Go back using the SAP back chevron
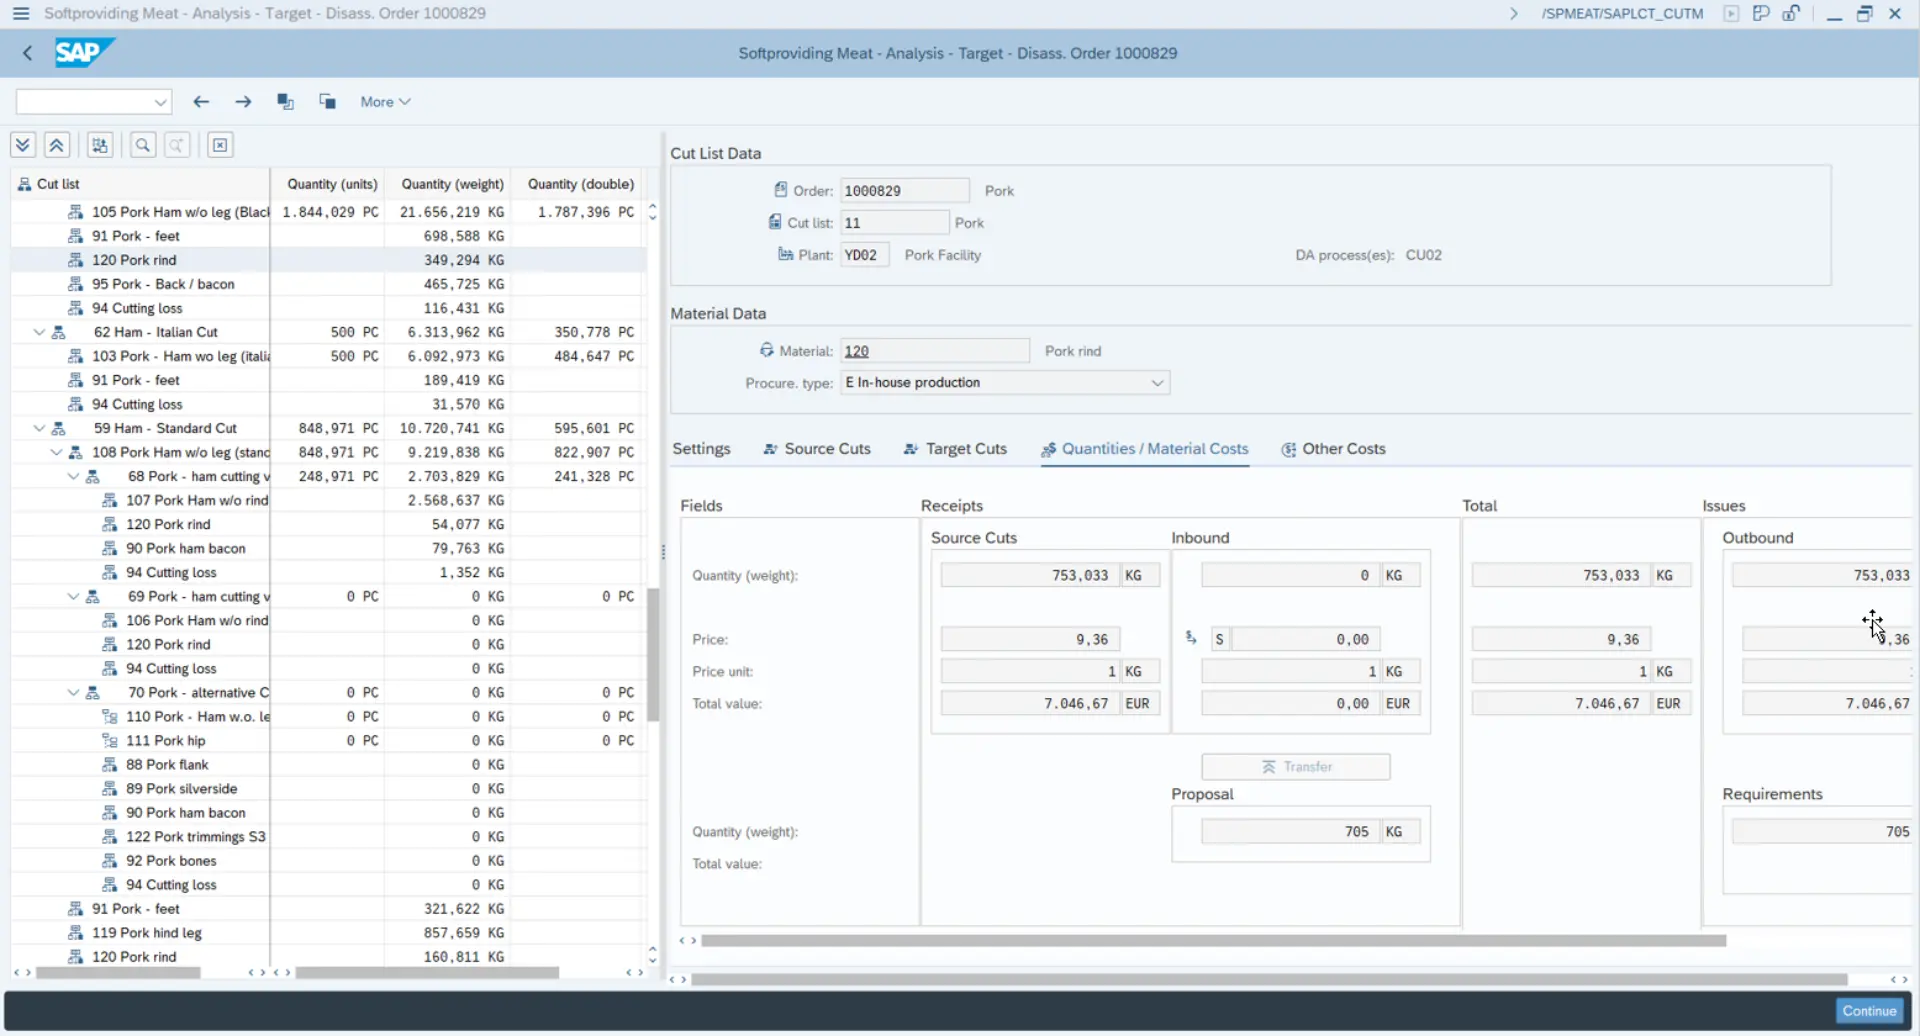Image resolution: width=1920 pixels, height=1036 pixels. click(28, 53)
